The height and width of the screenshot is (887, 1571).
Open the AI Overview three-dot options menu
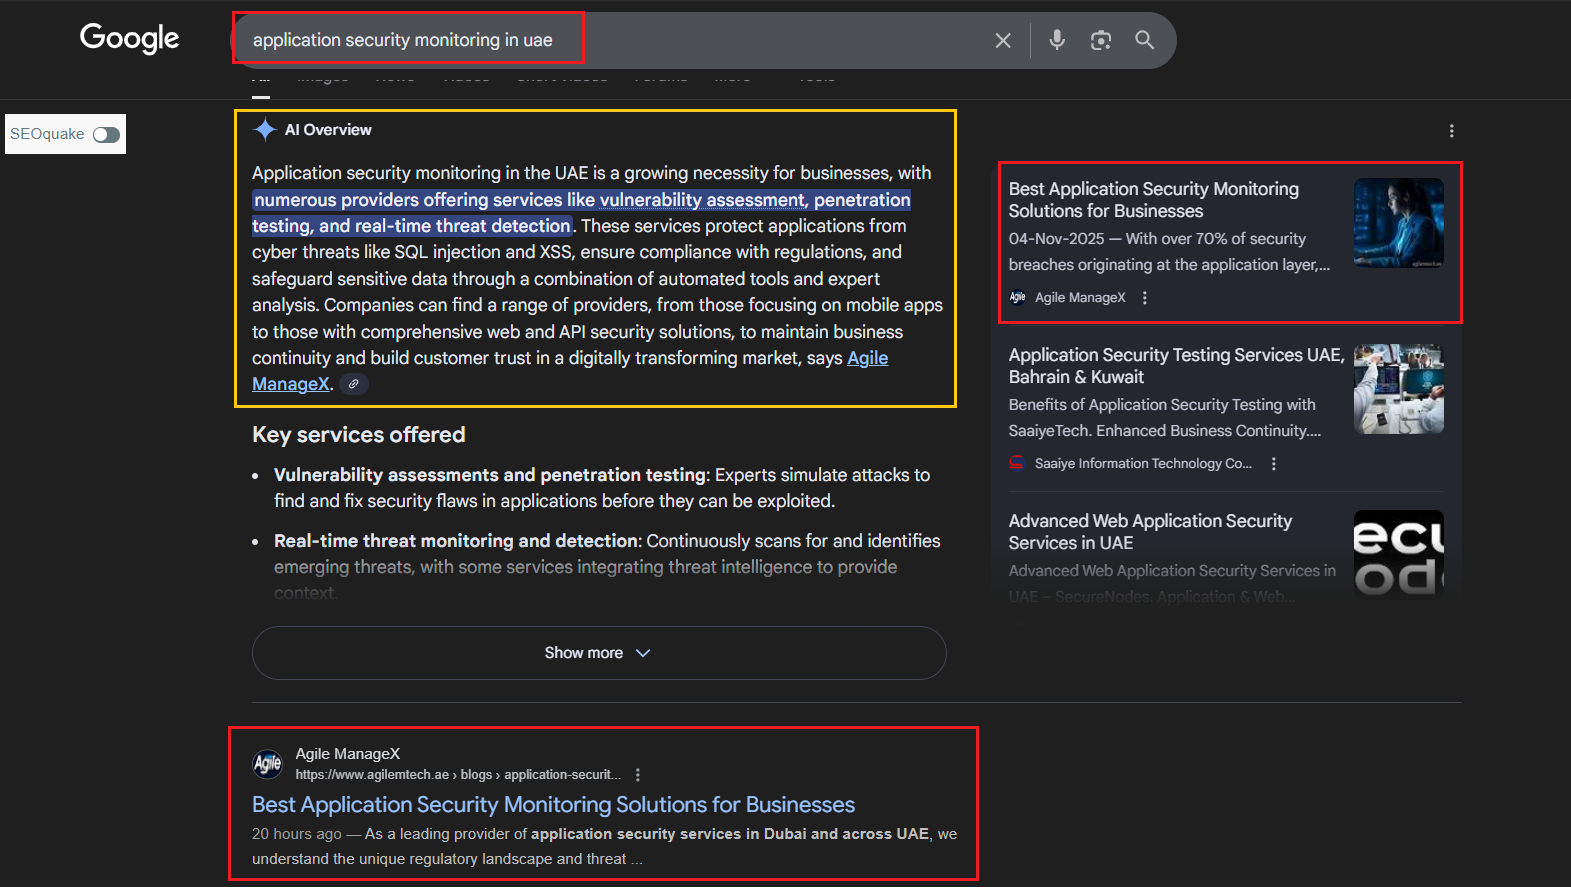coord(1451,131)
